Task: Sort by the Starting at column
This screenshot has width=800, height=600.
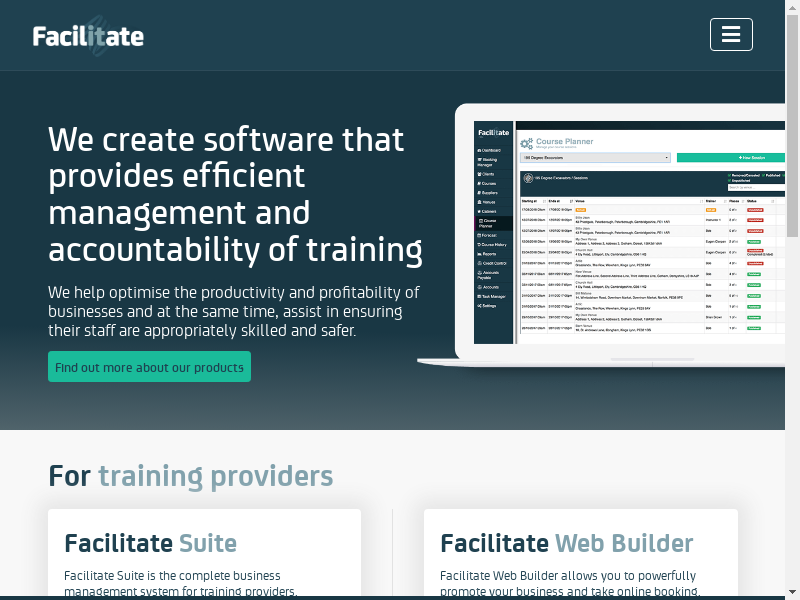Action: [x=530, y=200]
